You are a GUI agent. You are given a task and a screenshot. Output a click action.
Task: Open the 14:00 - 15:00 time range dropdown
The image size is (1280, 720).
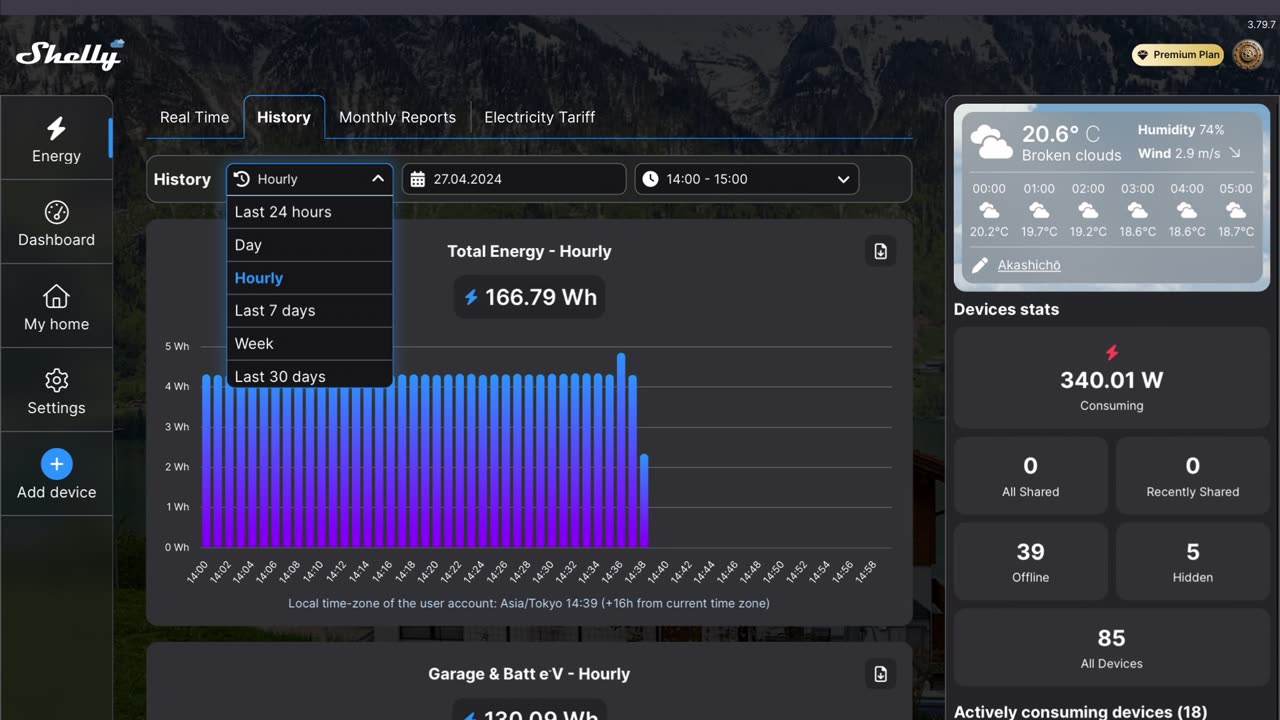click(746, 179)
